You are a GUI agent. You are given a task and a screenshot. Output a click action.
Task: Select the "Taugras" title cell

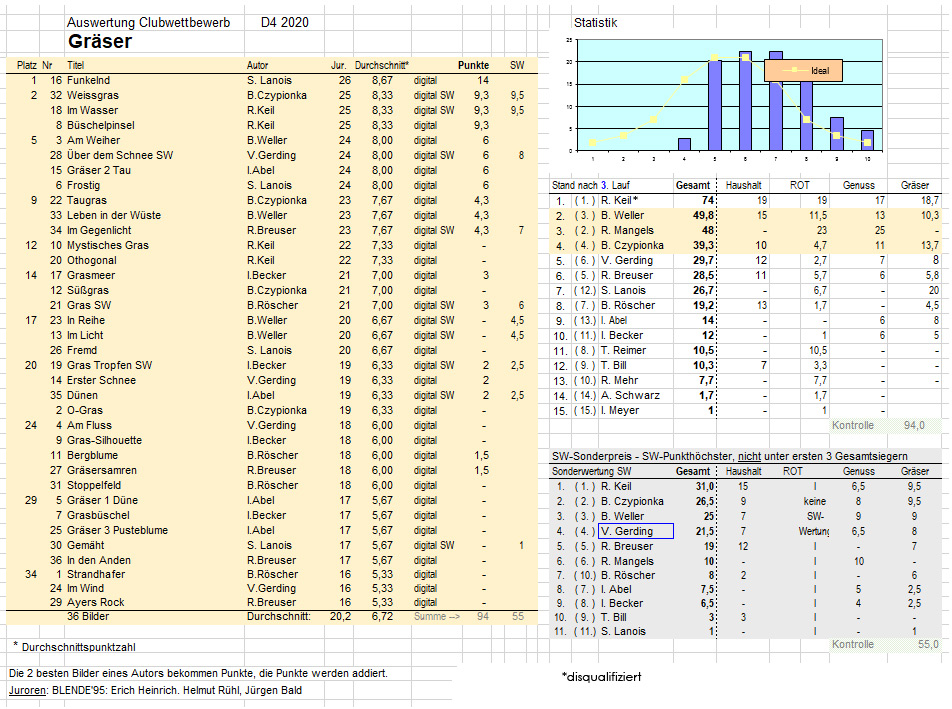pos(87,200)
